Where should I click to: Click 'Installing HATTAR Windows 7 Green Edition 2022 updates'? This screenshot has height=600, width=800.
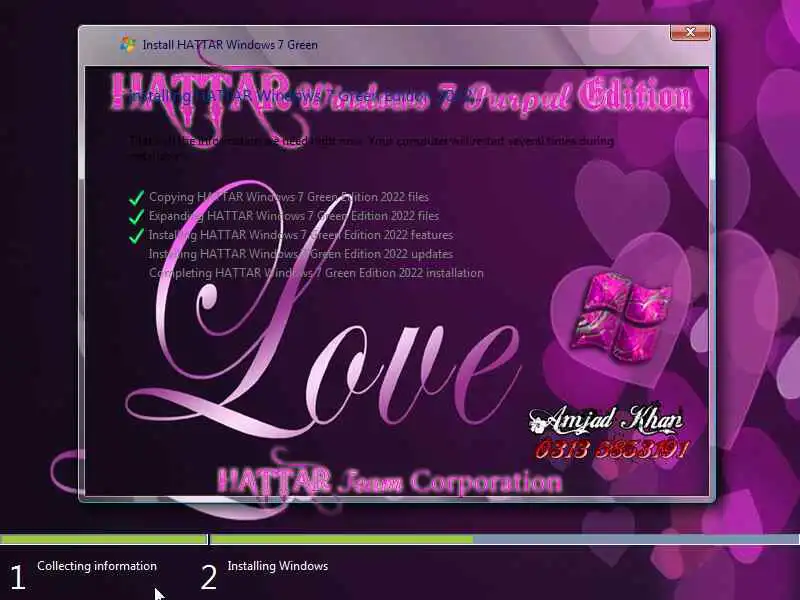tap(301, 254)
